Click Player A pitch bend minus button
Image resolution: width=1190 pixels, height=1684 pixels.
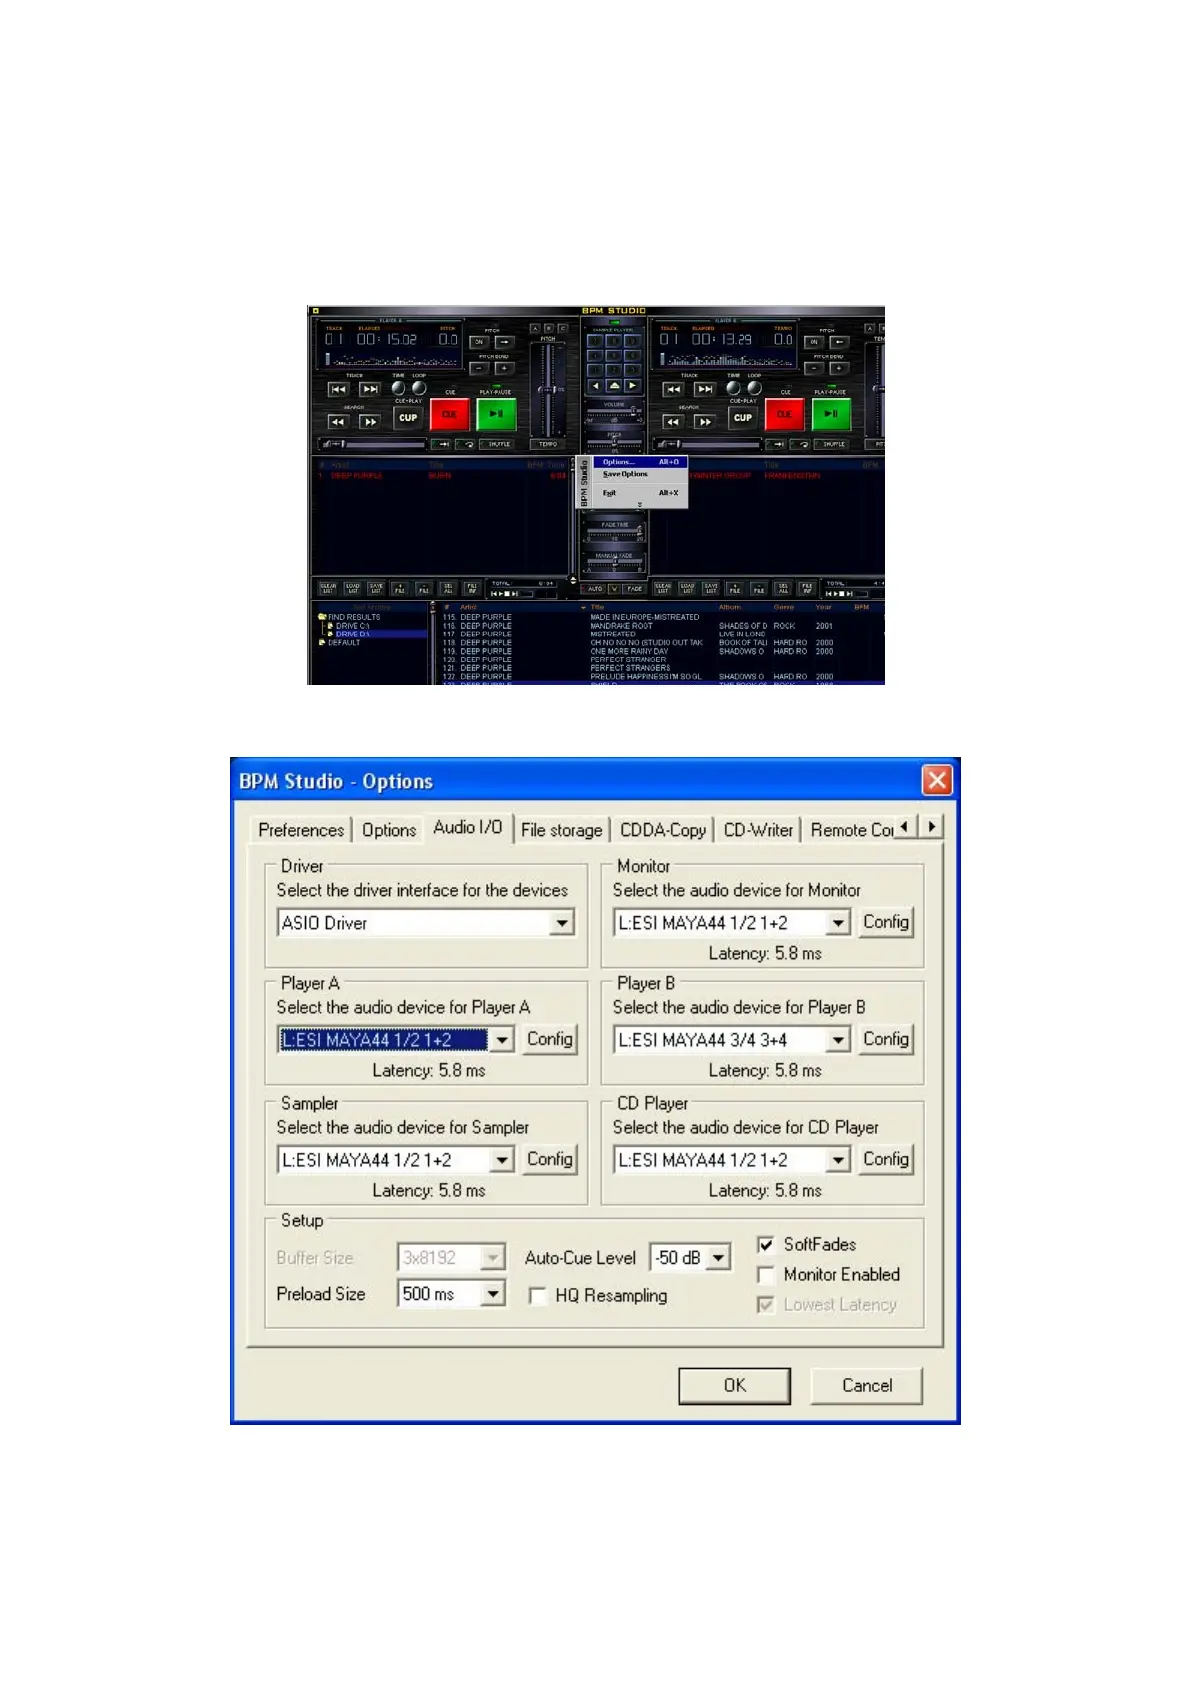pyautogui.click(x=480, y=368)
